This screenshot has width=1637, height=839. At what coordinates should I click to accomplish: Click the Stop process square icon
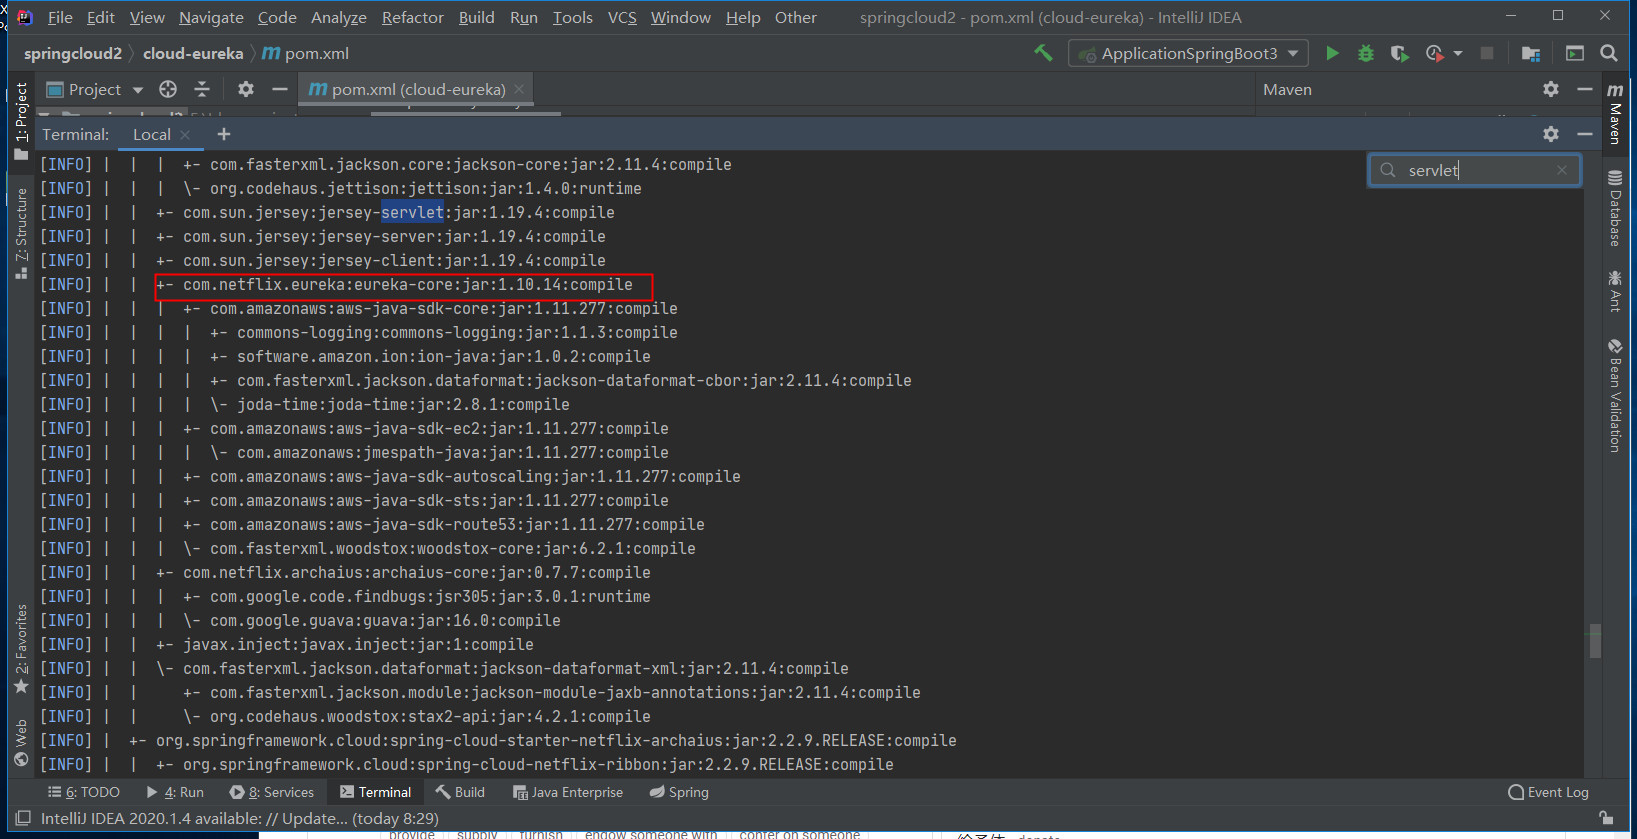pyautogui.click(x=1487, y=53)
